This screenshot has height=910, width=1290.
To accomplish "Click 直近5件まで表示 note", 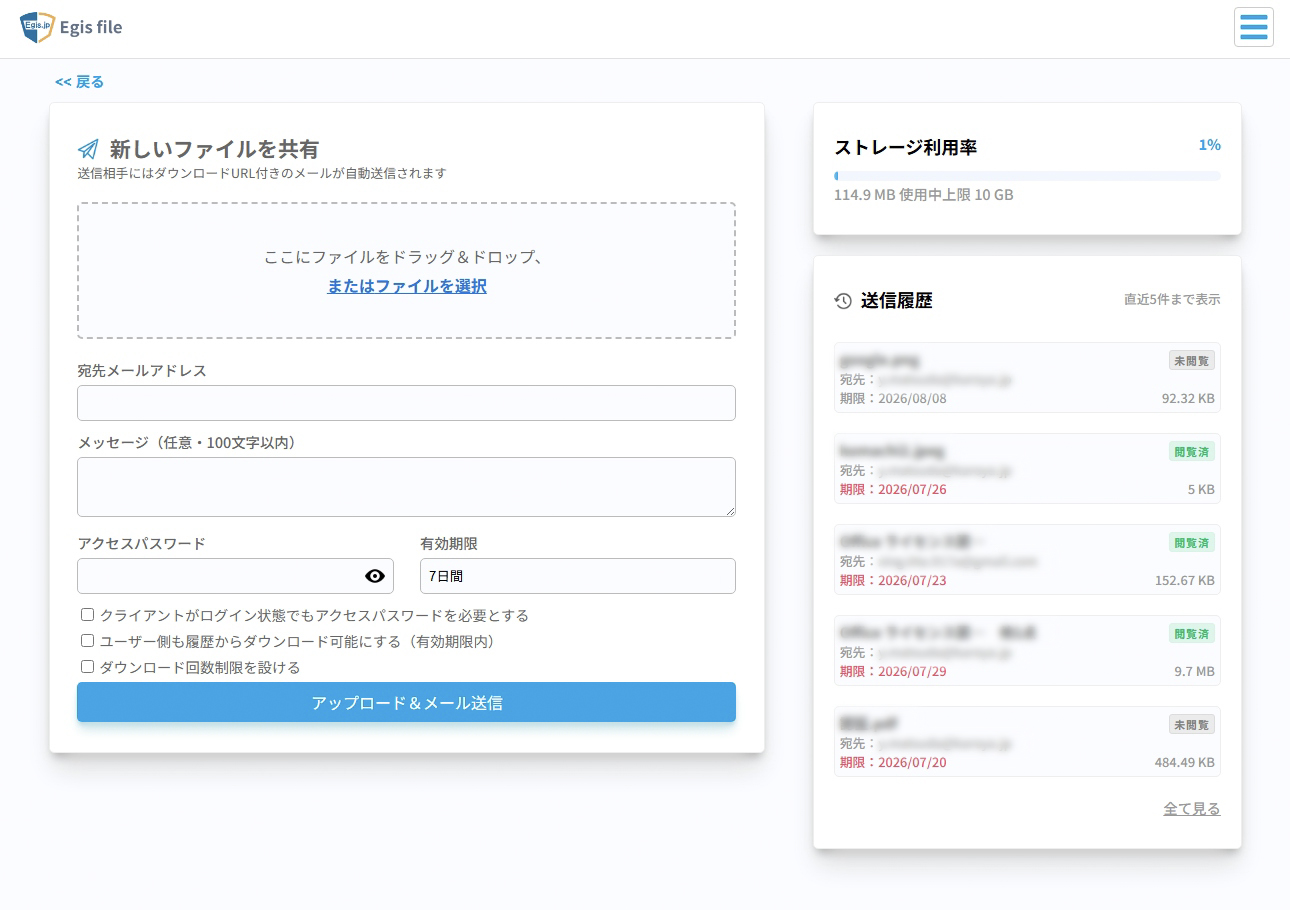I will 1172,299.
